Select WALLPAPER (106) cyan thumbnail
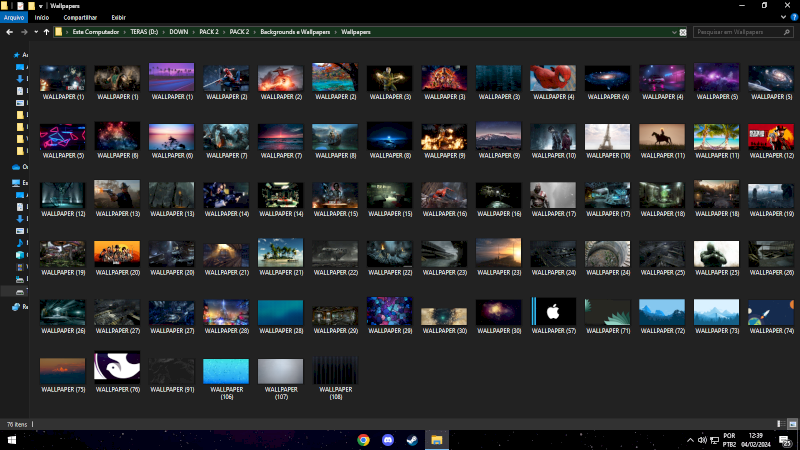Screen dimensions: 800x450 226,370
